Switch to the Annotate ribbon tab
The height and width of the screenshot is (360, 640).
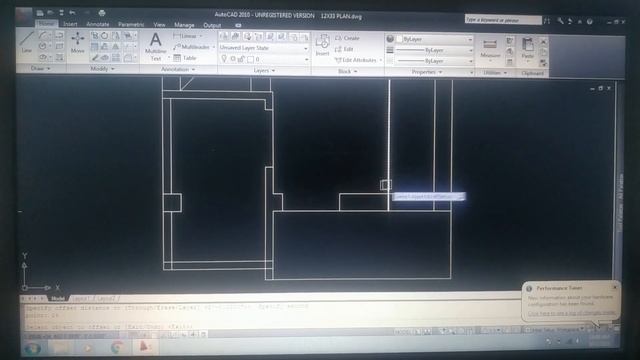[98, 24]
